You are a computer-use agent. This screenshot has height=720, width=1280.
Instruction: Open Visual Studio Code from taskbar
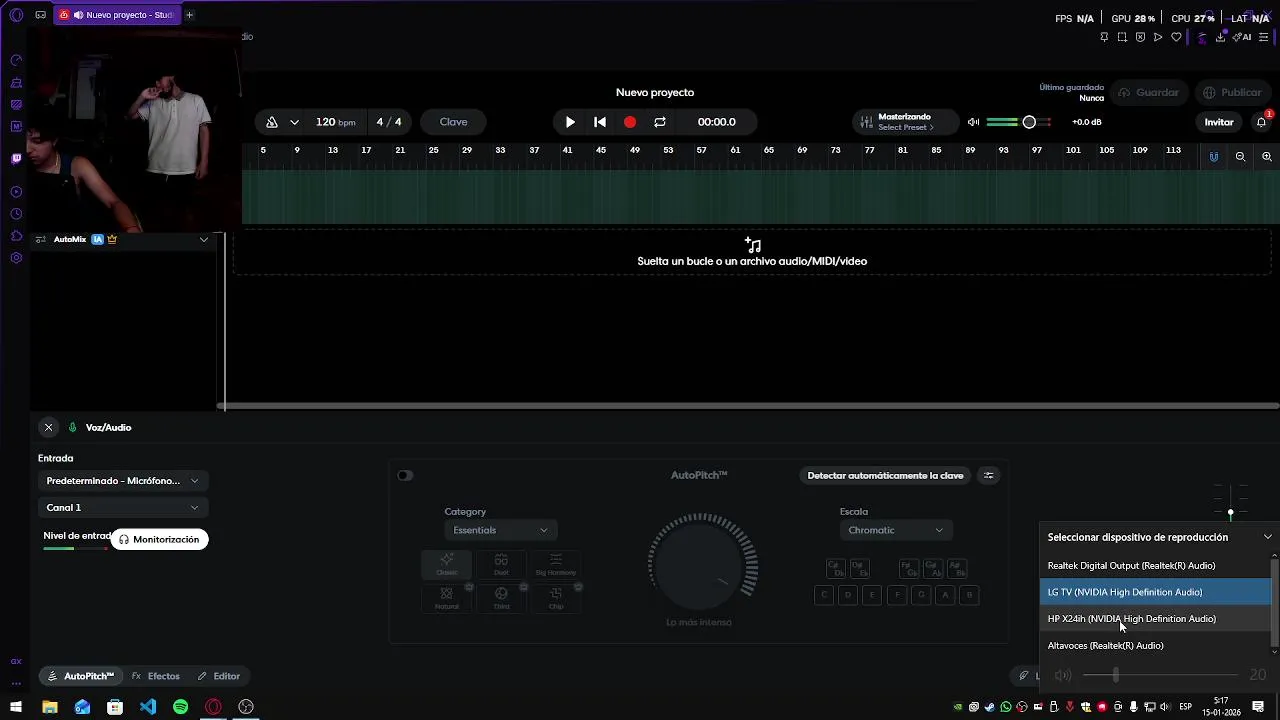(148, 707)
